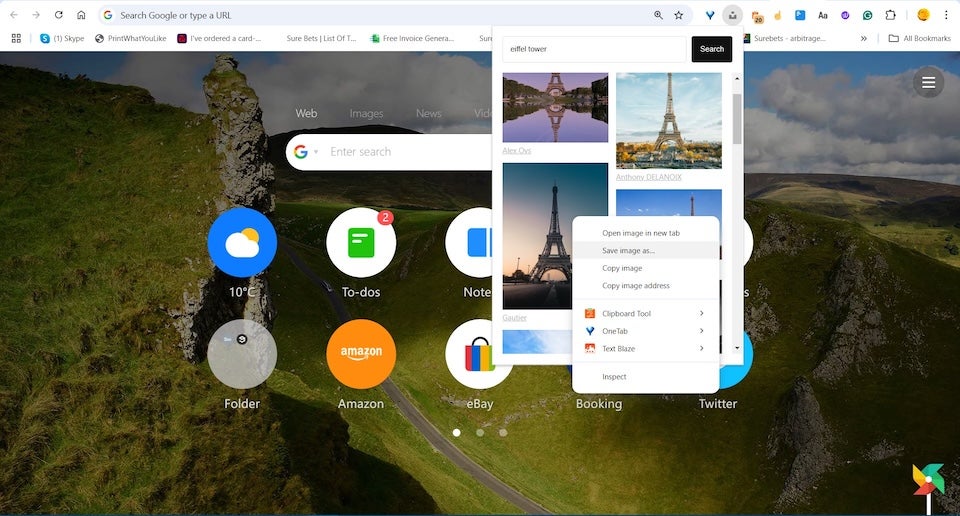Open the extension with the 20 badge

point(757,16)
